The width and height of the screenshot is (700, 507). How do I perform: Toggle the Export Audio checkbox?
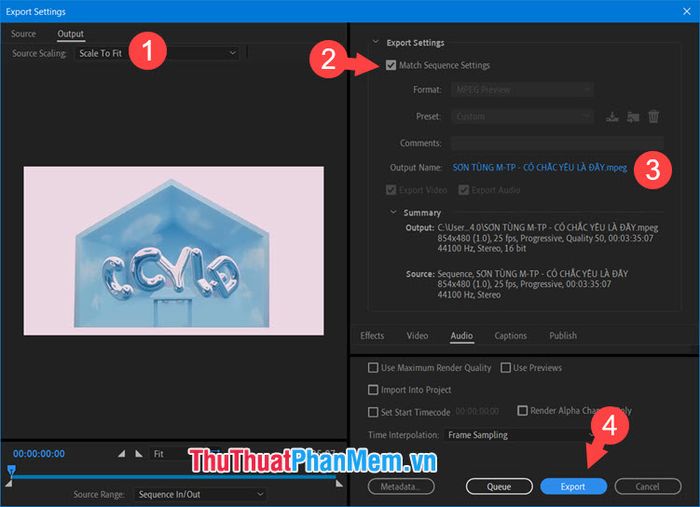(464, 190)
